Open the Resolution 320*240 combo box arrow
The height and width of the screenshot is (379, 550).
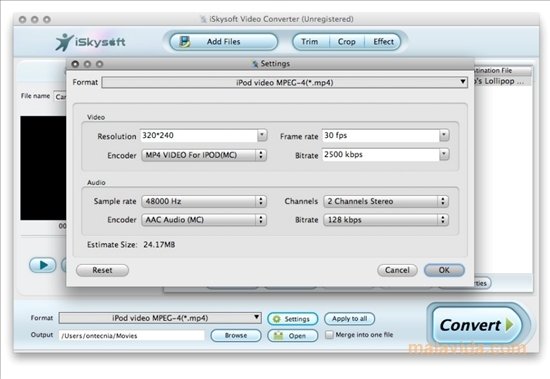tap(262, 135)
